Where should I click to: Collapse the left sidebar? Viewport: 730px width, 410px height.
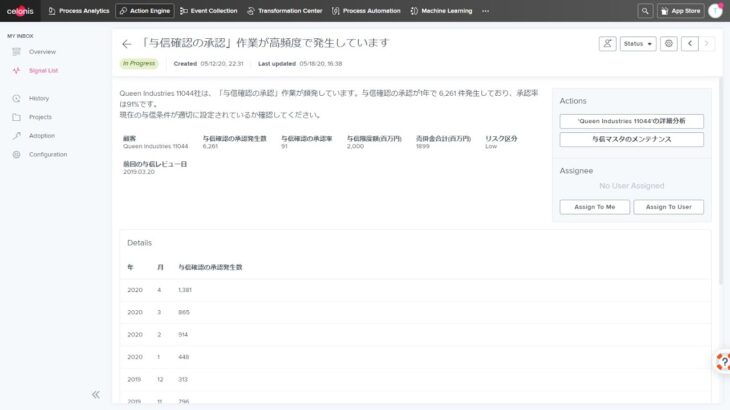[96, 394]
